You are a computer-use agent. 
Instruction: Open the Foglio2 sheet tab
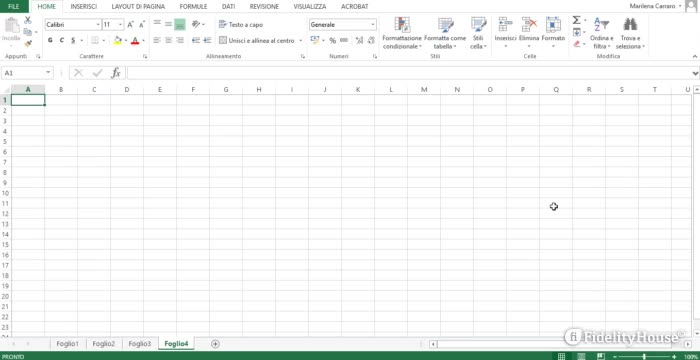coord(104,343)
